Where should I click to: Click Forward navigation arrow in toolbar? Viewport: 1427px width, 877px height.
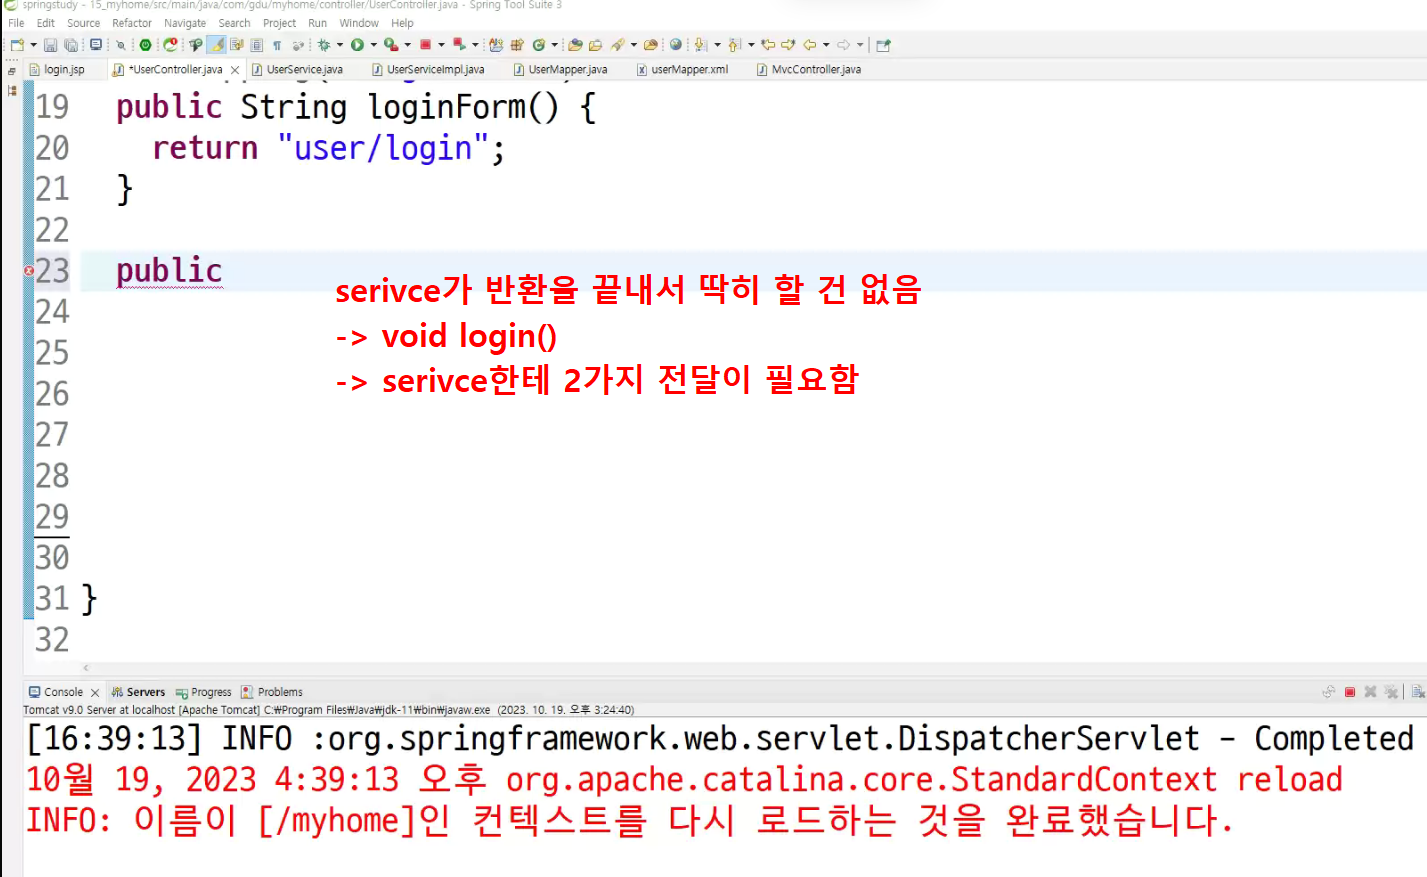pos(844,45)
